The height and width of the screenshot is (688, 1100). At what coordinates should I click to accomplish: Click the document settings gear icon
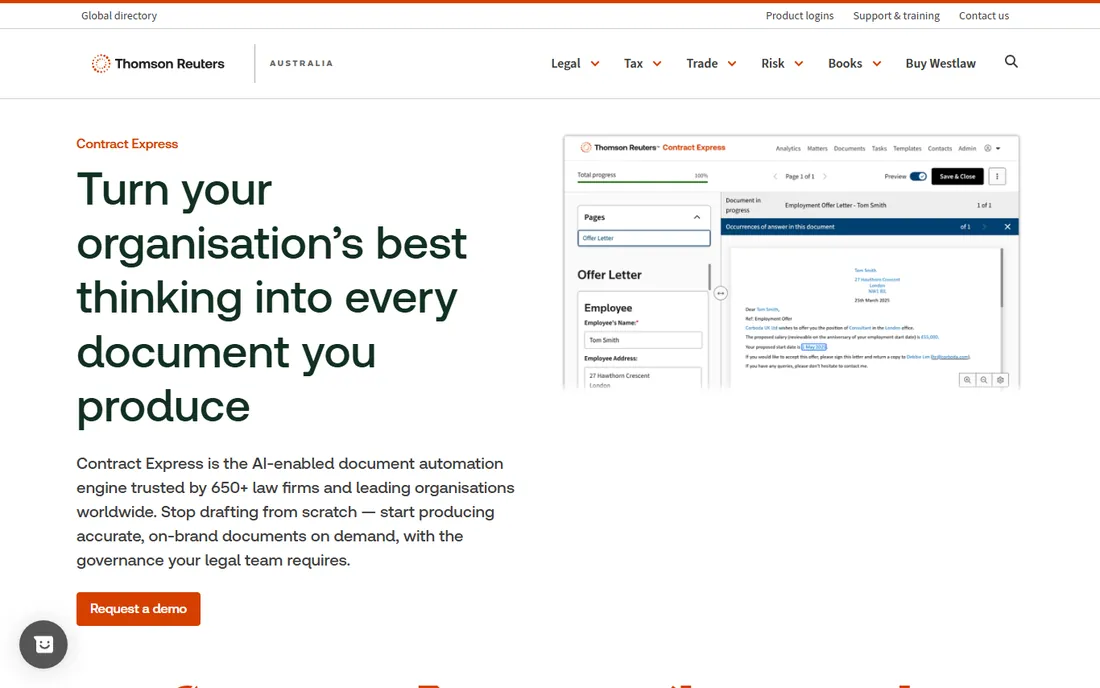pos(1000,379)
